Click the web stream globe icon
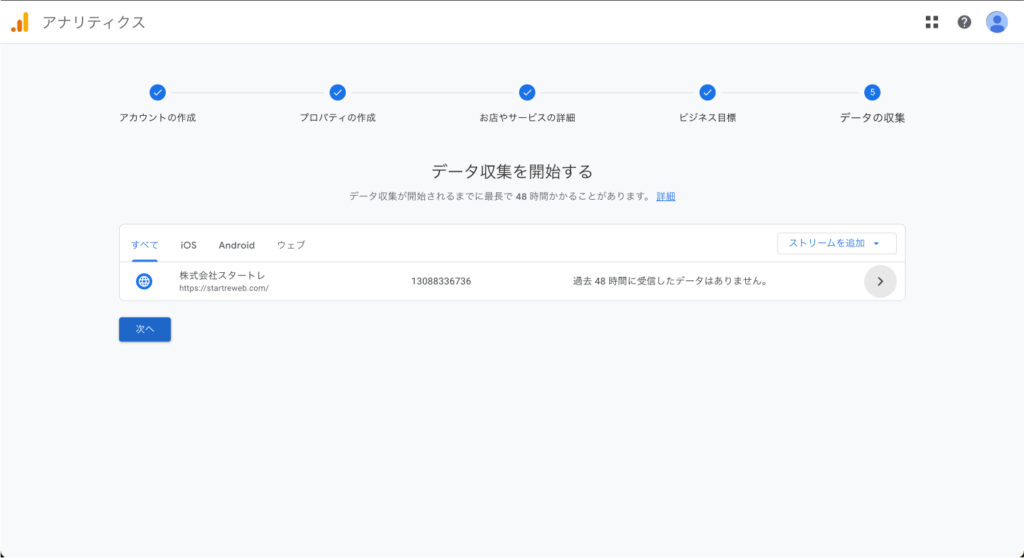The image size is (1024, 558). click(144, 282)
